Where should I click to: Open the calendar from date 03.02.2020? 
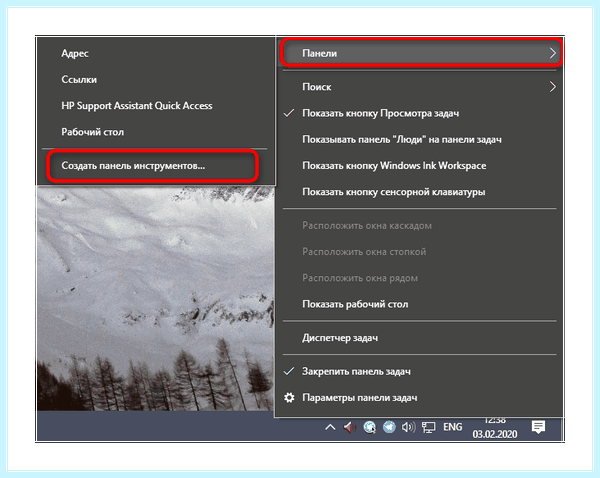(495, 434)
